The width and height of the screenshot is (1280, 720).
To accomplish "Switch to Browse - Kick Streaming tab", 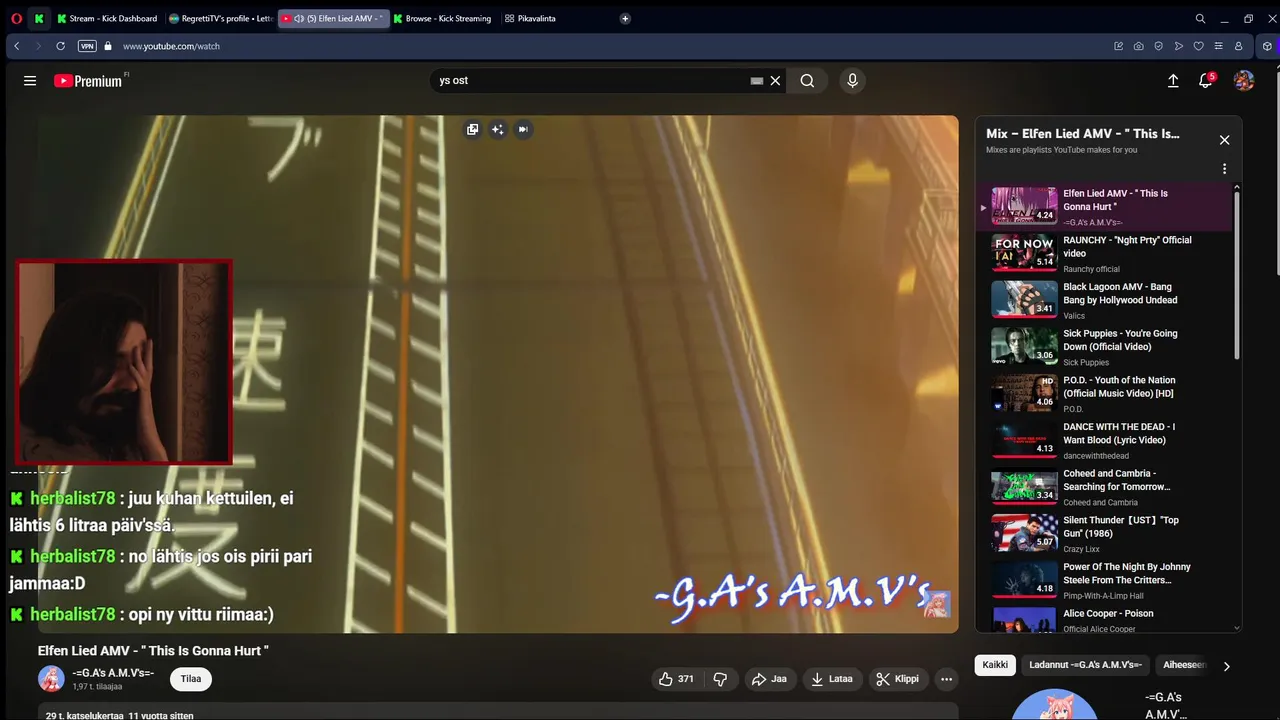I will [443, 18].
